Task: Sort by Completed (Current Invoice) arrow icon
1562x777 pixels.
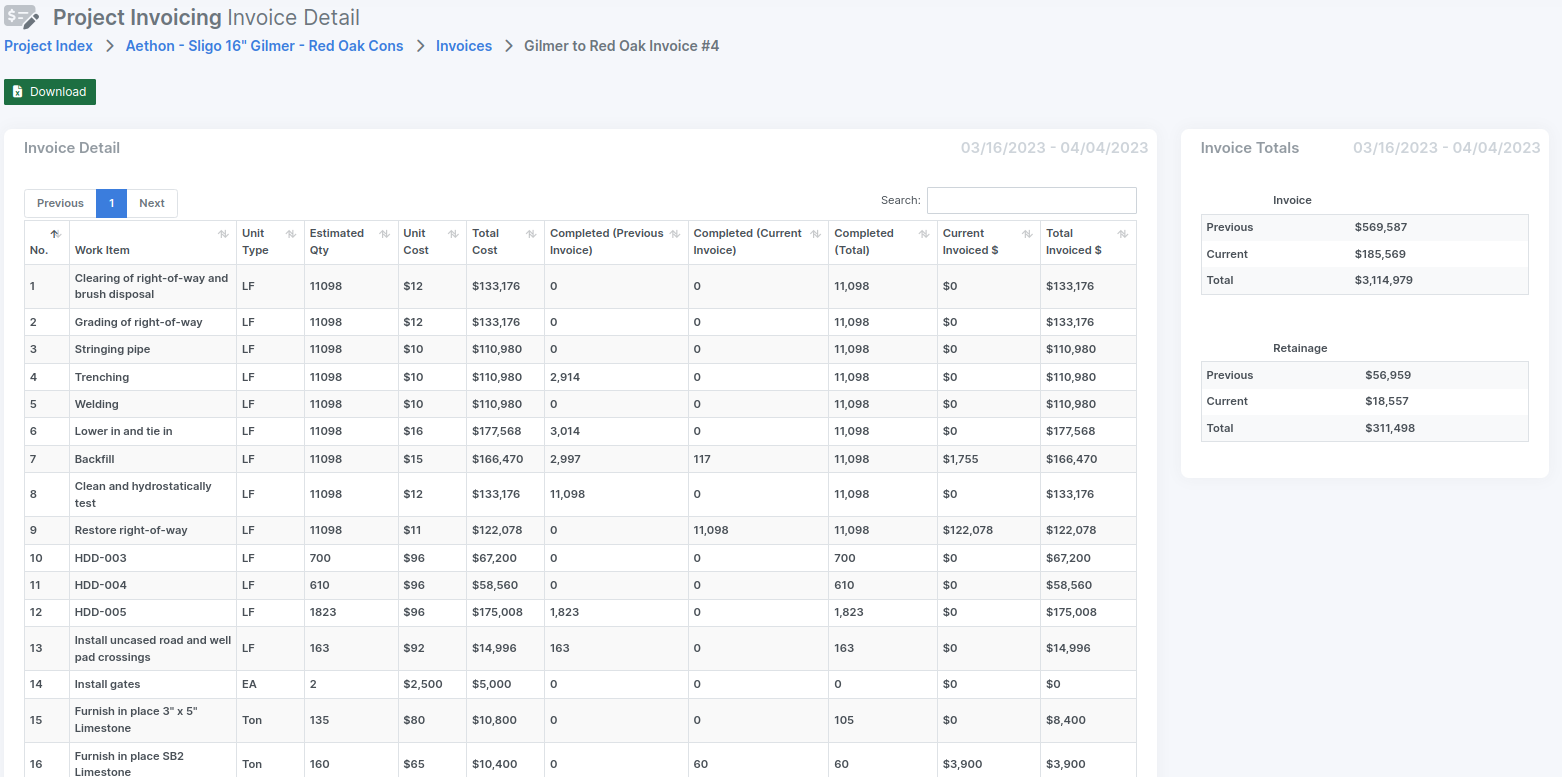Action: coord(815,234)
